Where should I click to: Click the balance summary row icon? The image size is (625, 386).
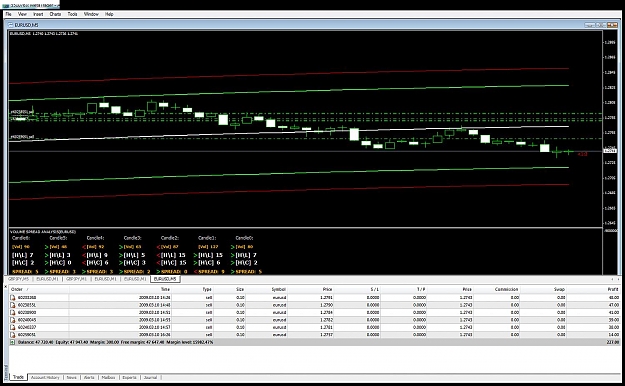13,342
